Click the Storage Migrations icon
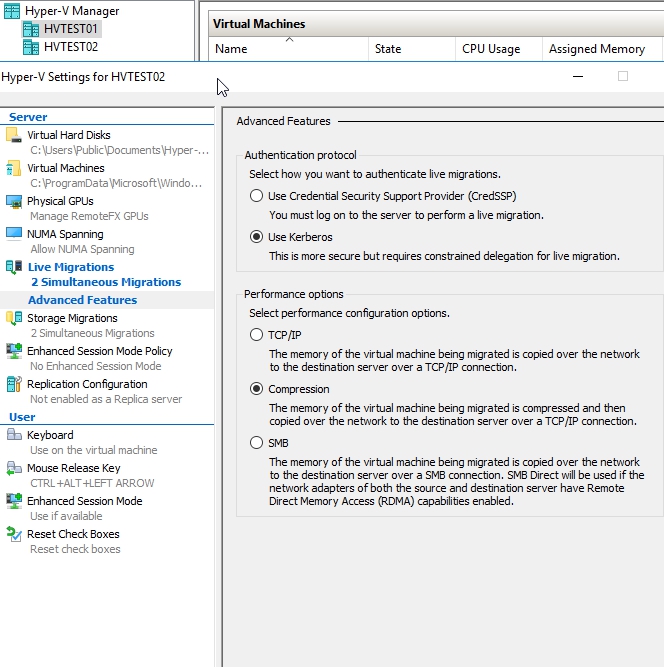This screenshot has height=667, width=664. (x=13, y=318)
